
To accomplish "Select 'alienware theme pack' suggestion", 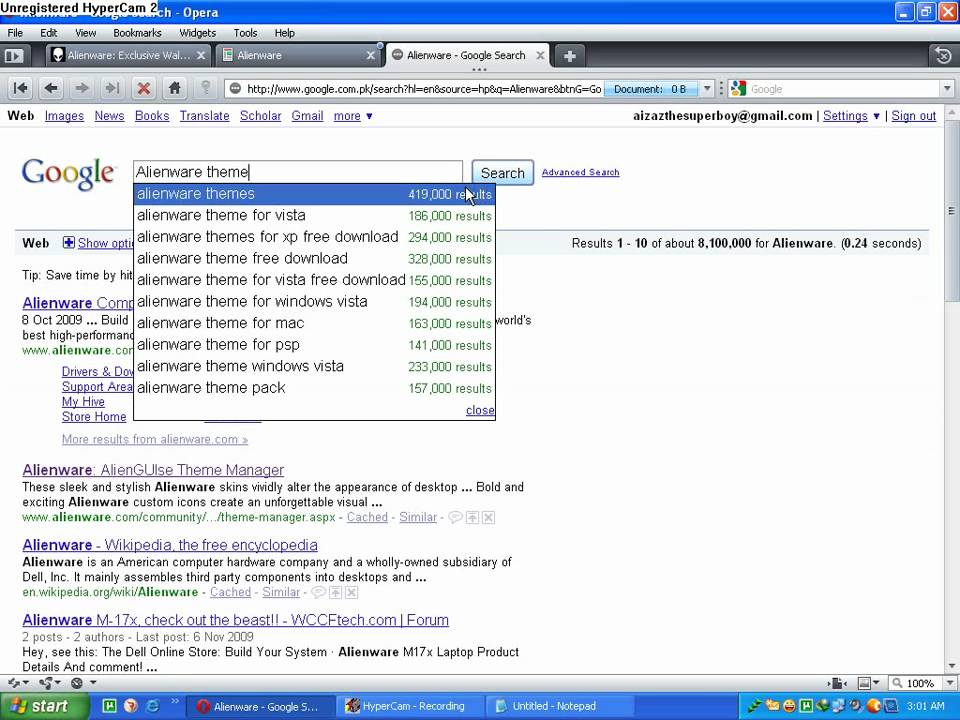I will (314, 388).
